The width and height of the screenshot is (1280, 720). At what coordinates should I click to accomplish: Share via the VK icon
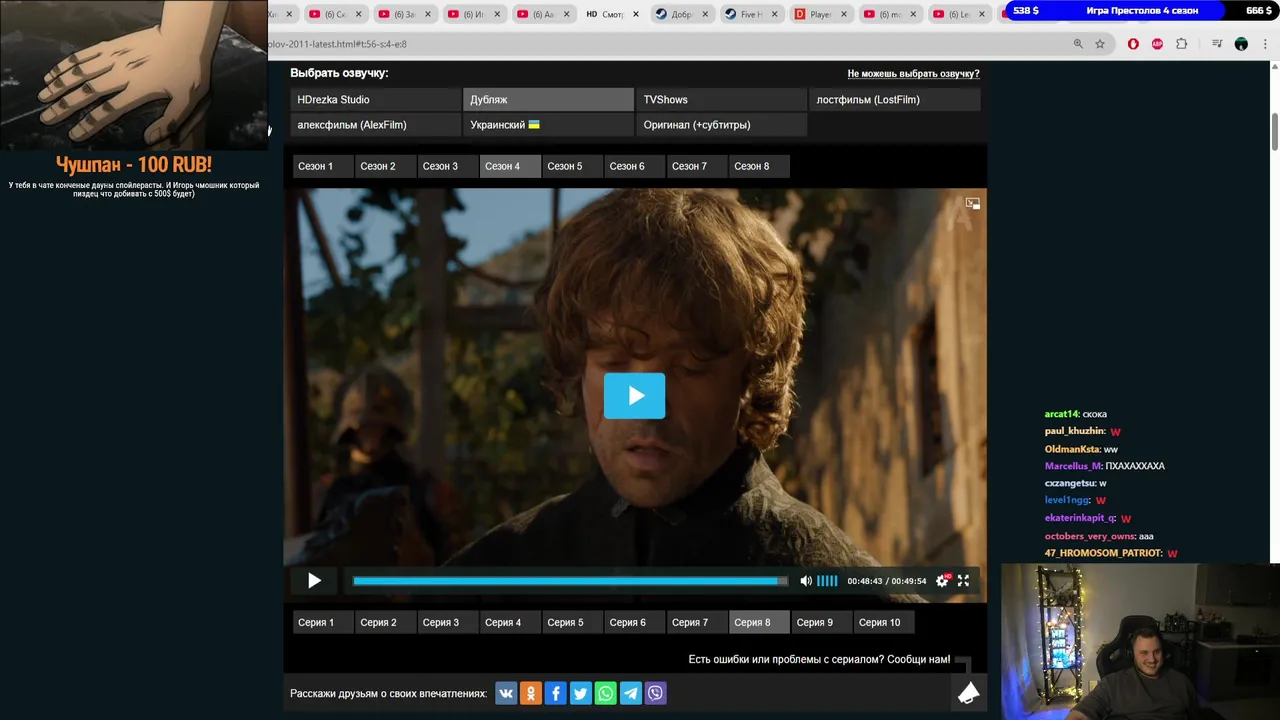click(506, 693)
